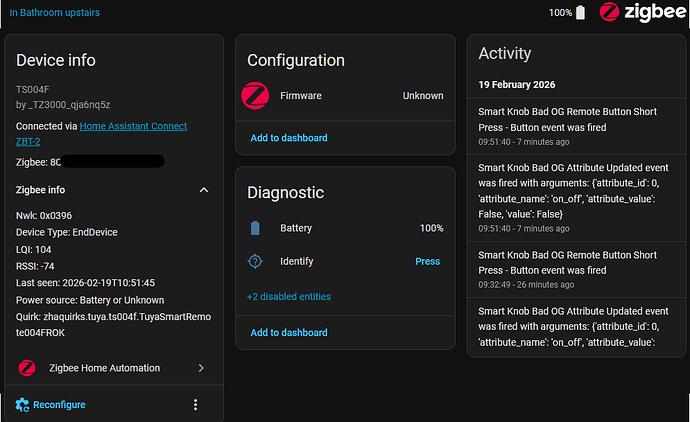Add Diagnostic entities to dashboard
The image size is (690, 422).
(288, 332)
